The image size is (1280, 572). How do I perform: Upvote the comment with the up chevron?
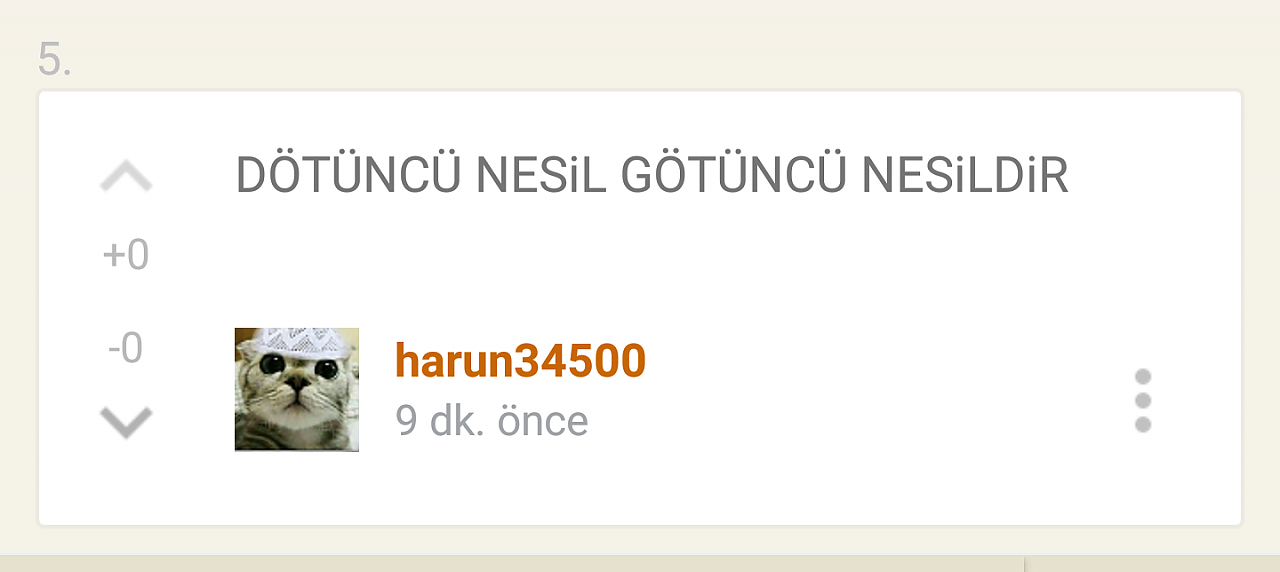pyautogui.click(x=126, y=178)
